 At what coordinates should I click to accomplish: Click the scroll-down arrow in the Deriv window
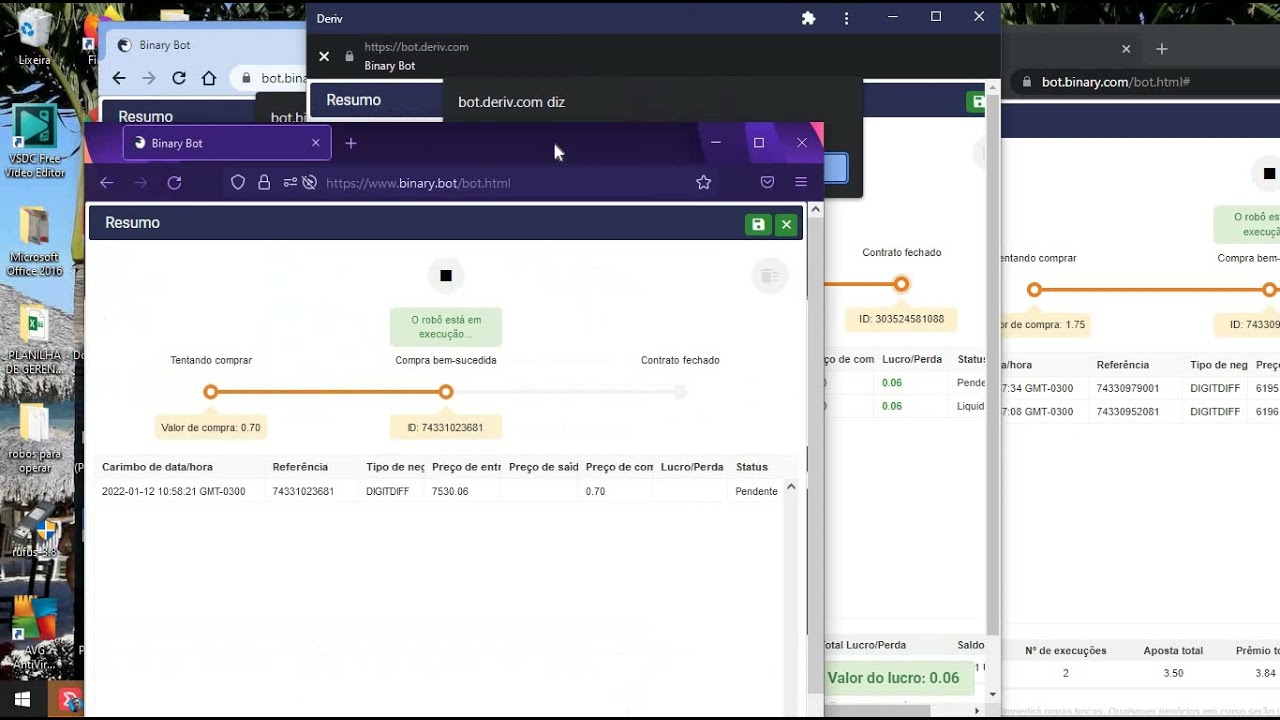pyautogui.click(x=993, y=693)
